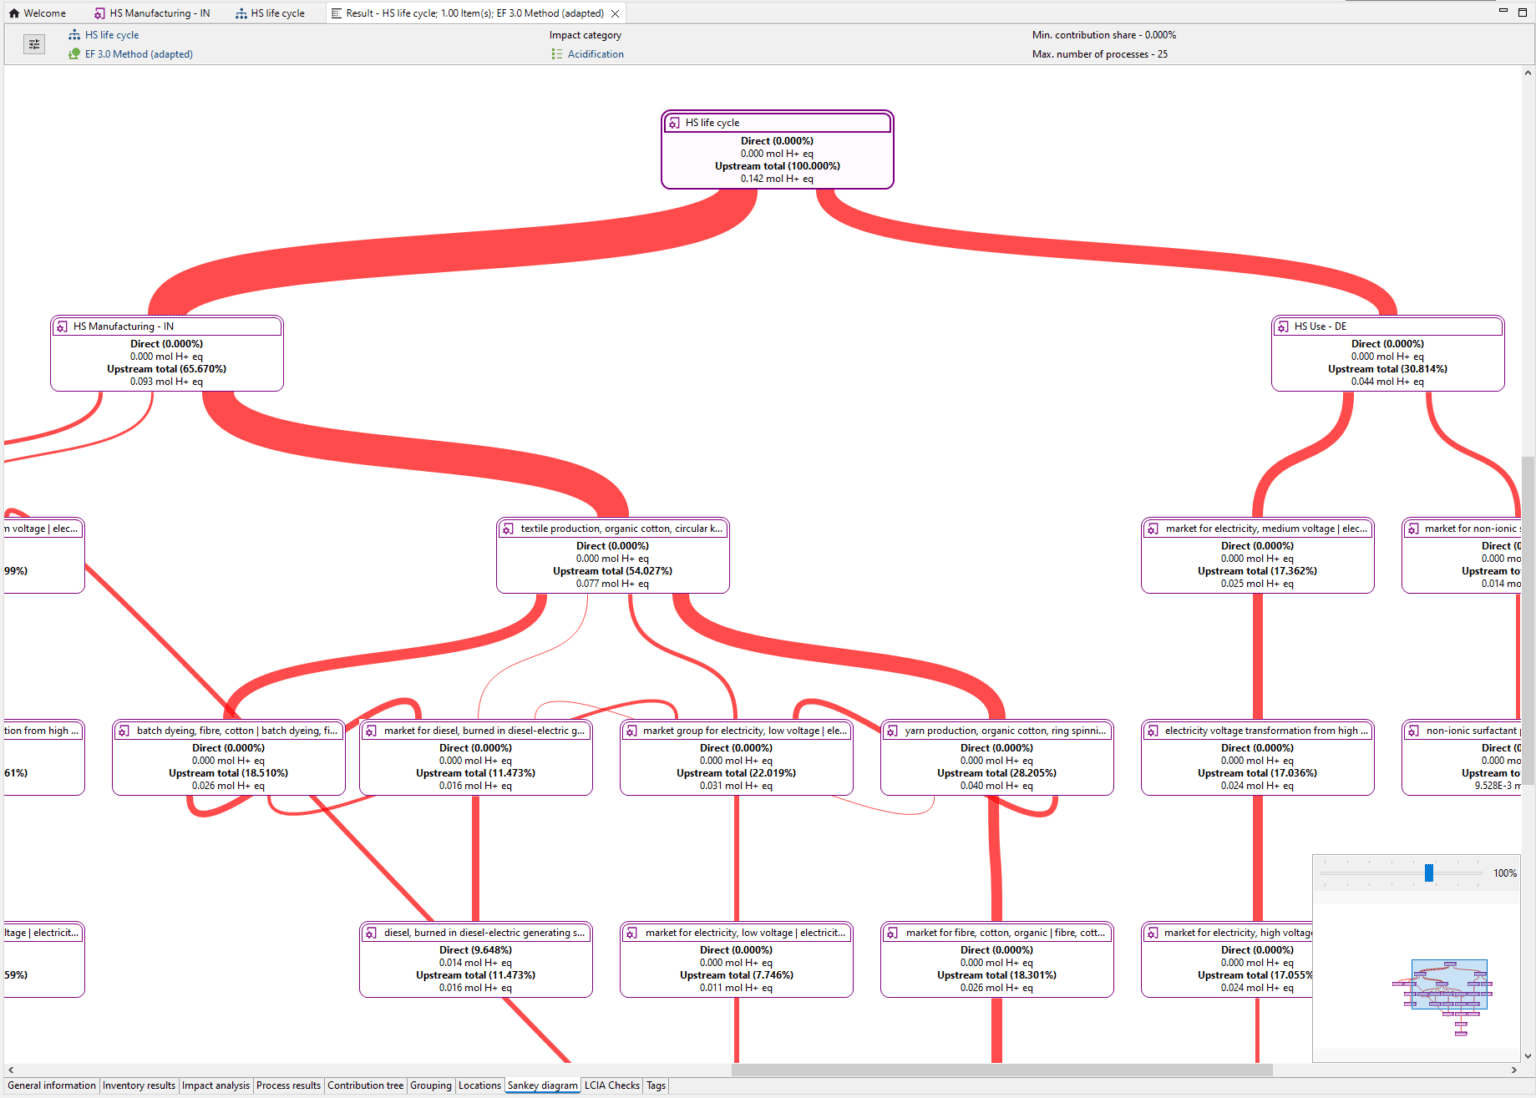
Task: Follow the Acidification link
Action: click(x=596, y=54)
